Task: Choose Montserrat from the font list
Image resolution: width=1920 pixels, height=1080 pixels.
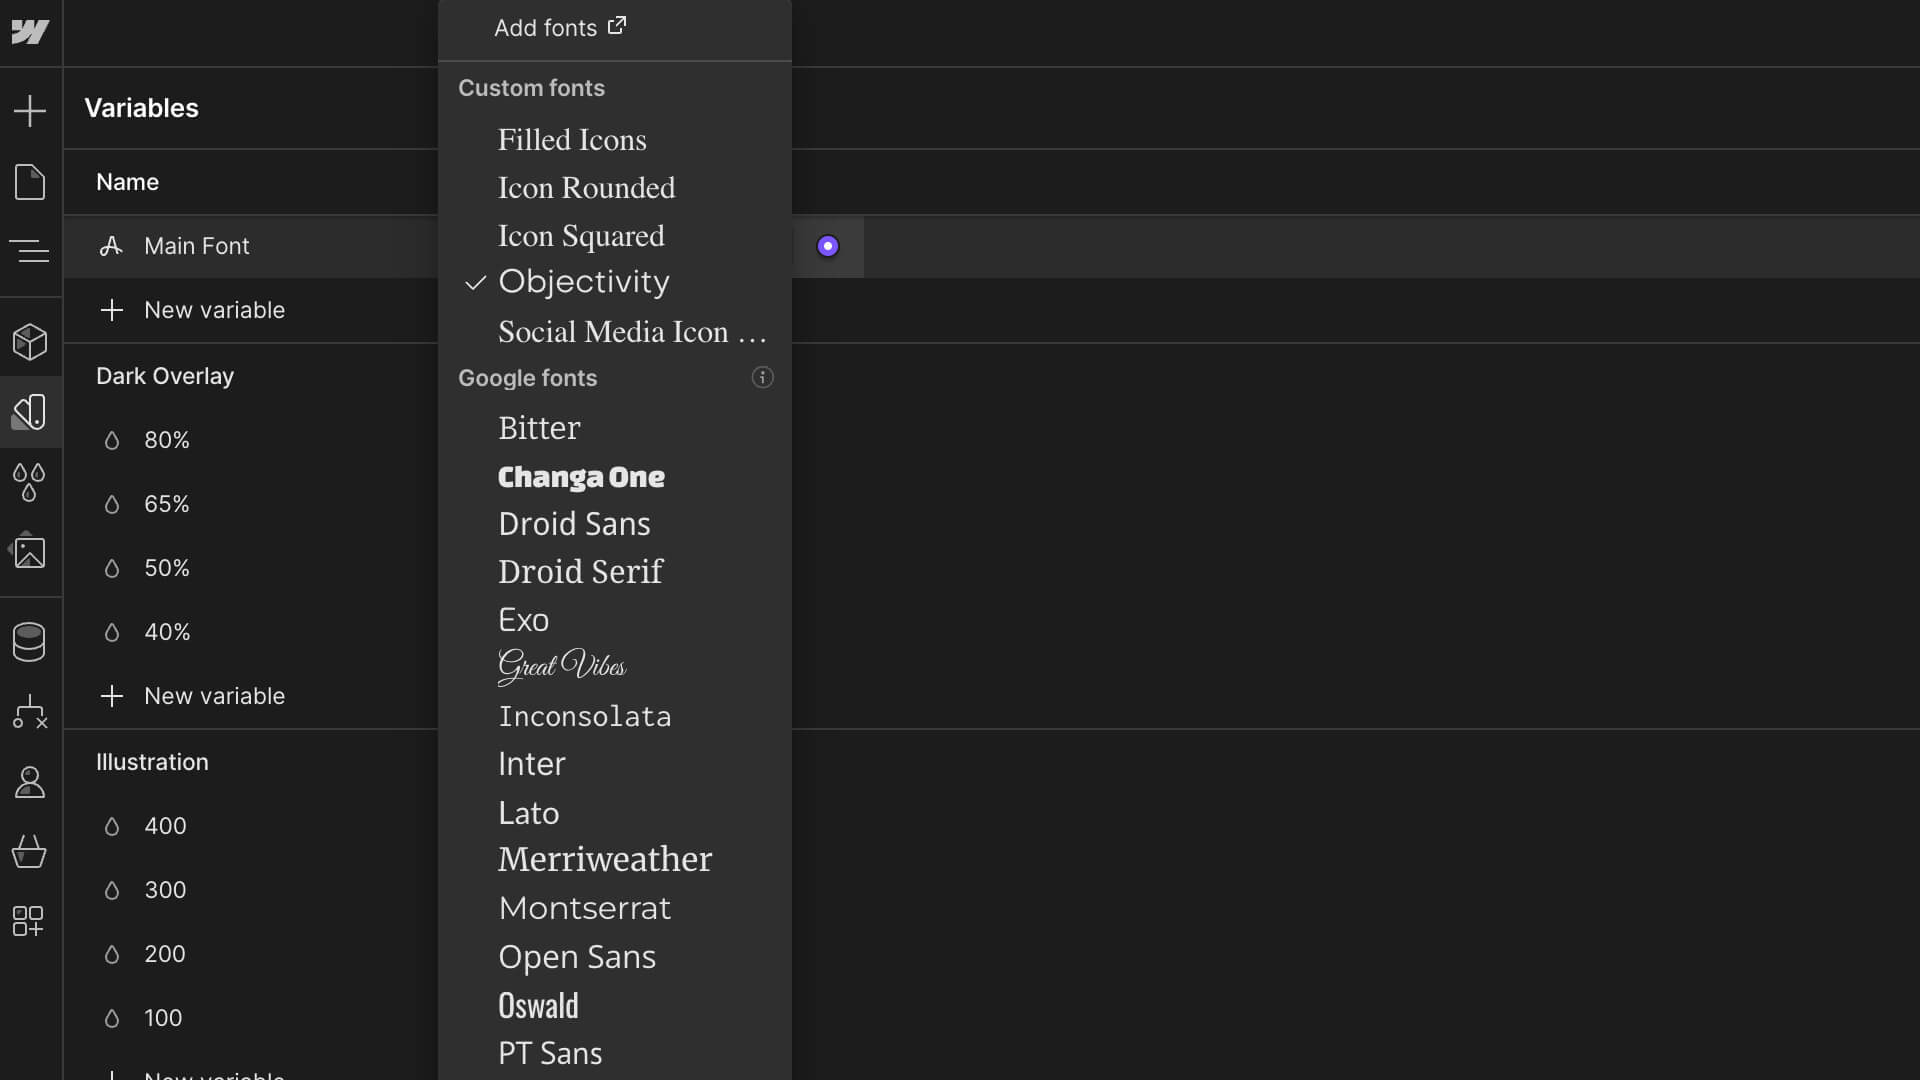Action: pyautogui.click(x=584, y=908)
